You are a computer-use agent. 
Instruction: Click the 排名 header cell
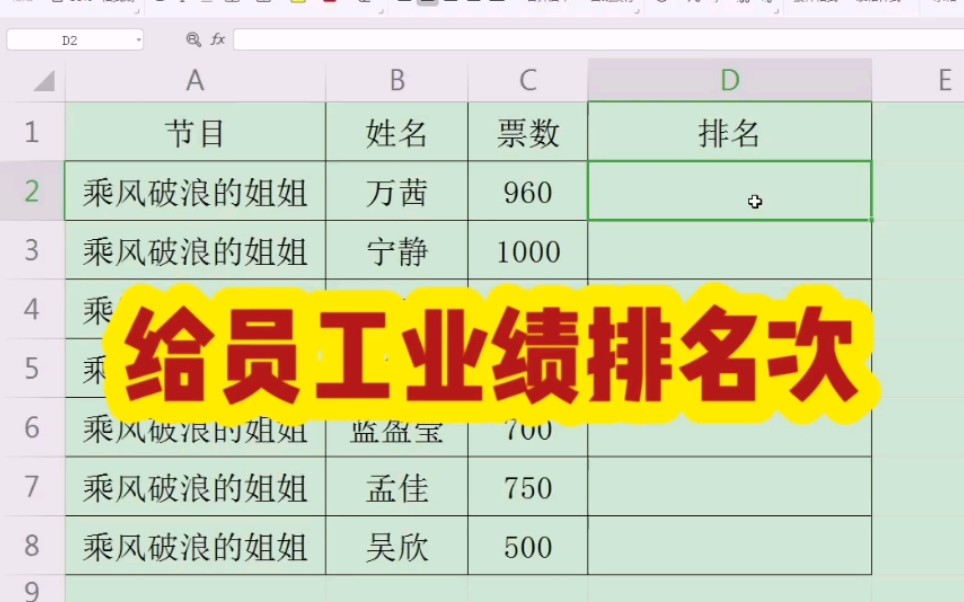click(x=729, y=133)
